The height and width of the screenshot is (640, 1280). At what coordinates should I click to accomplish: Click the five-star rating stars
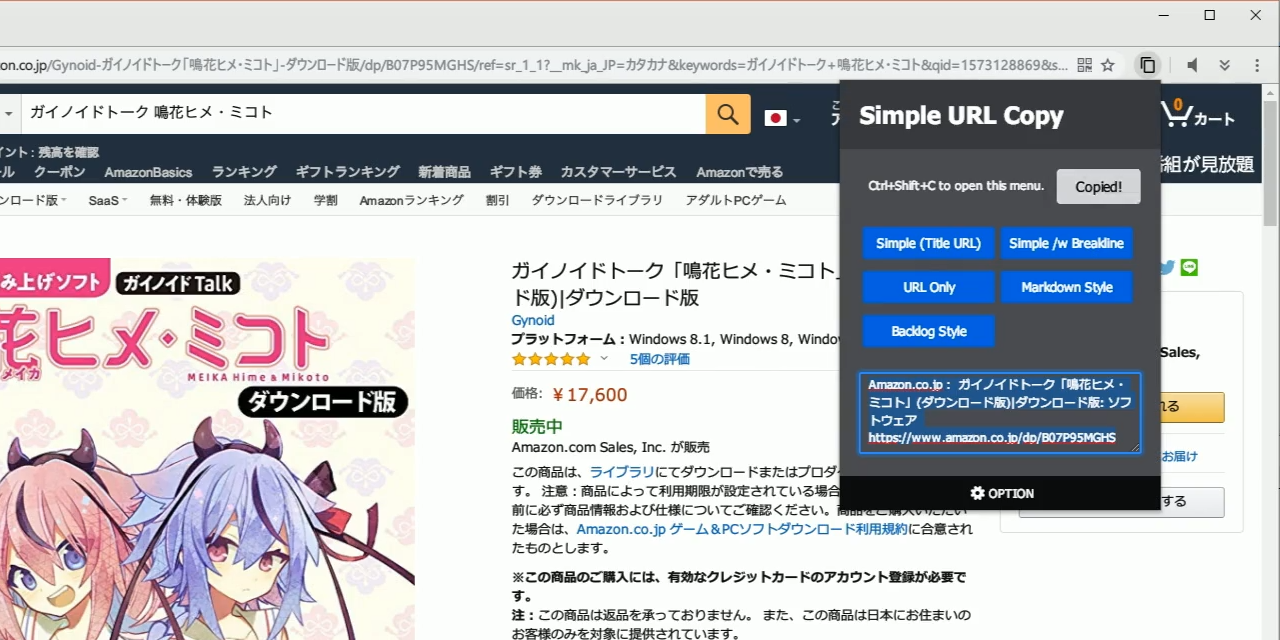click(551, 359)
